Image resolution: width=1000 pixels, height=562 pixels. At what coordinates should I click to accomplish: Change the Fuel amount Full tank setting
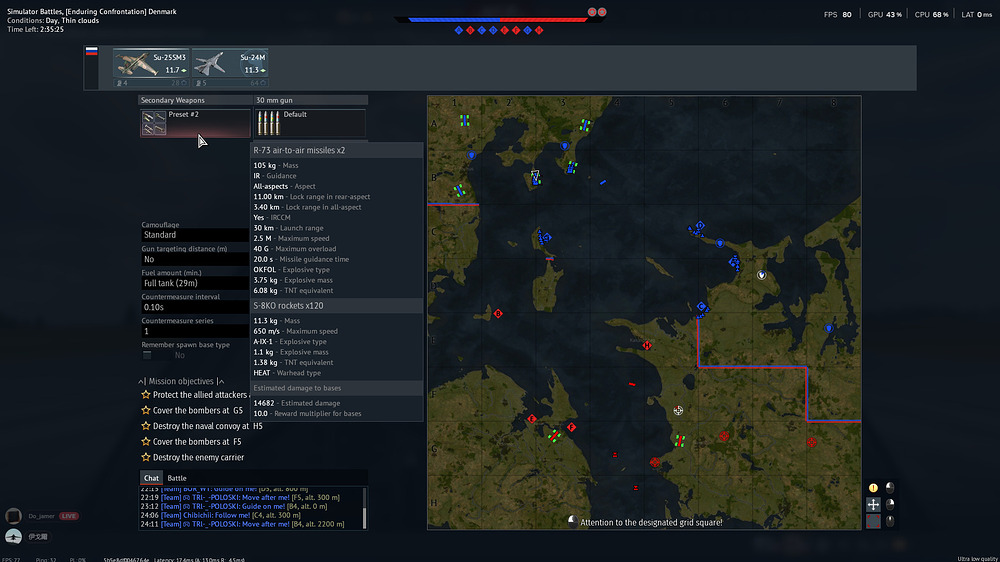point(193,283)
